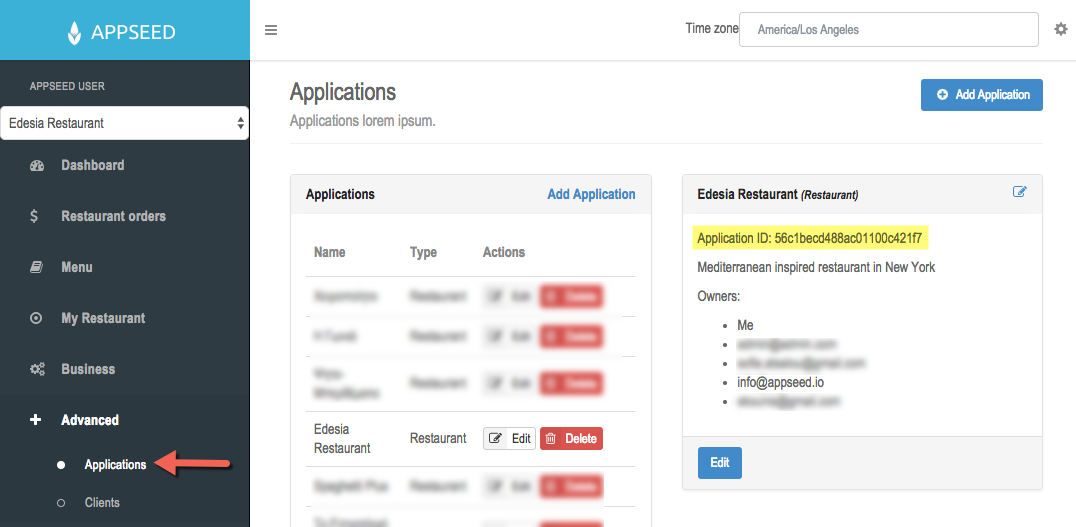Click the Owners: label
The width and height of the screenshot is (1076, 527).
718,296
